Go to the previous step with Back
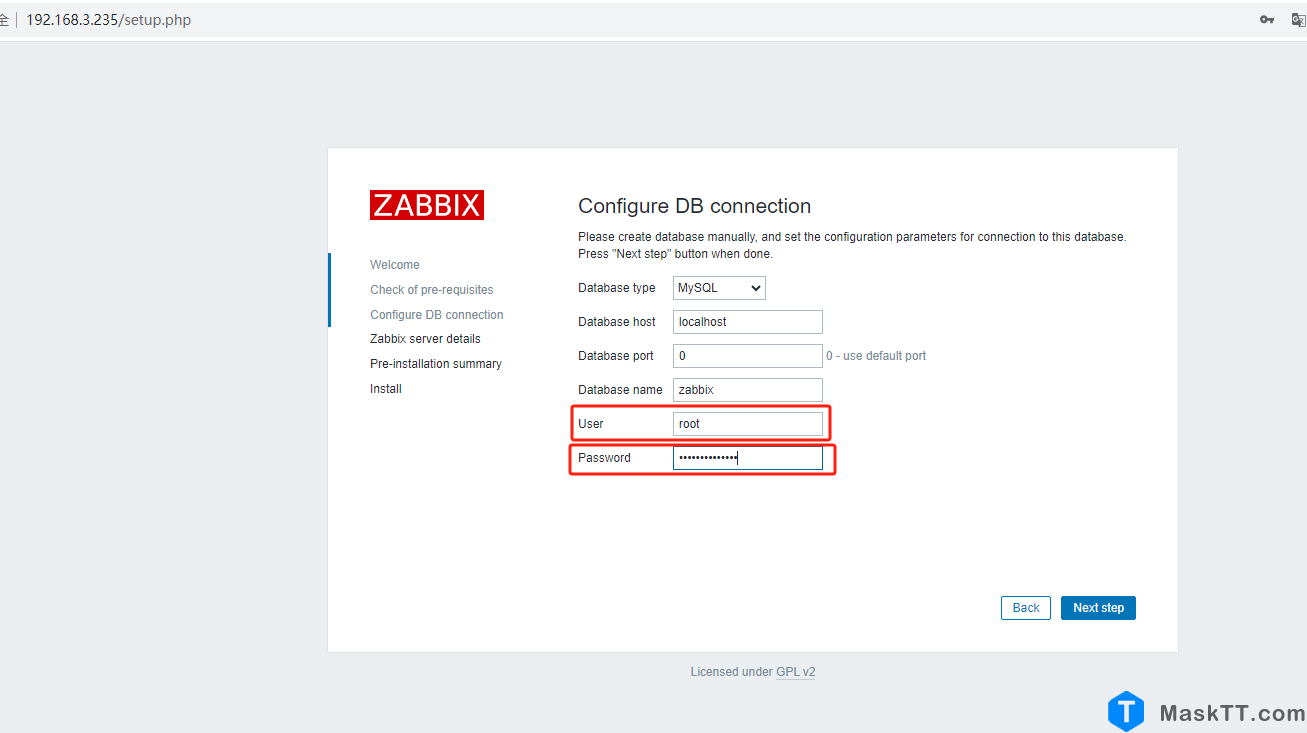Viewport: 1307px width, 733px height. pyautogui.click(x=1026, y=608)
